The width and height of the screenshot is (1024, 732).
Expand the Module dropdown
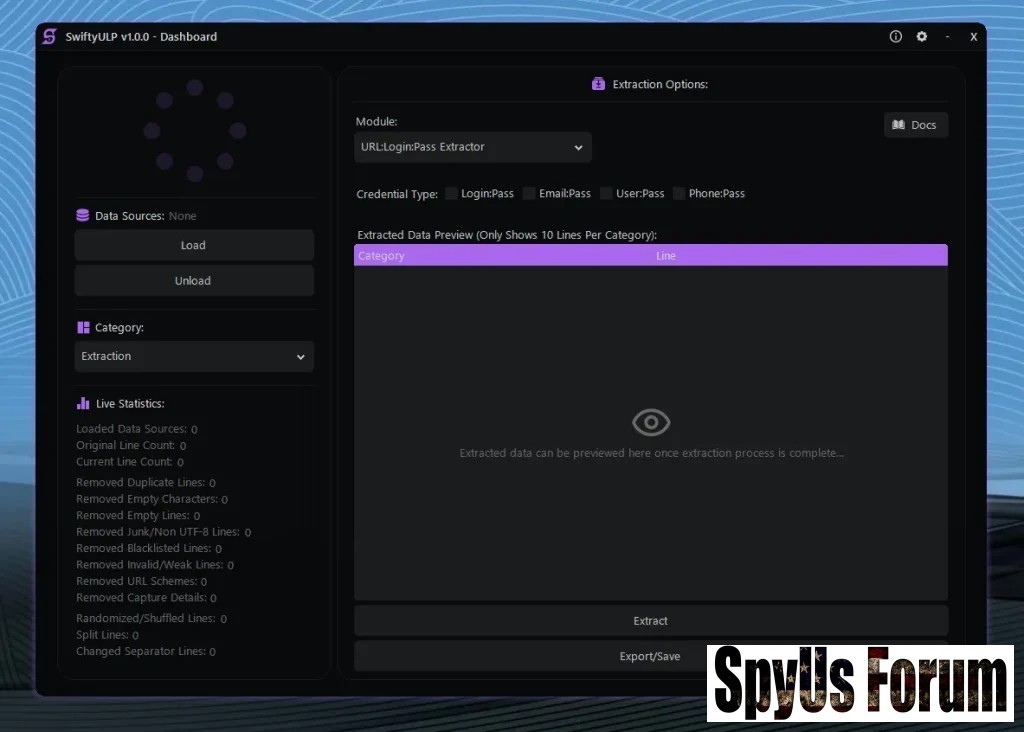[473, 148]
